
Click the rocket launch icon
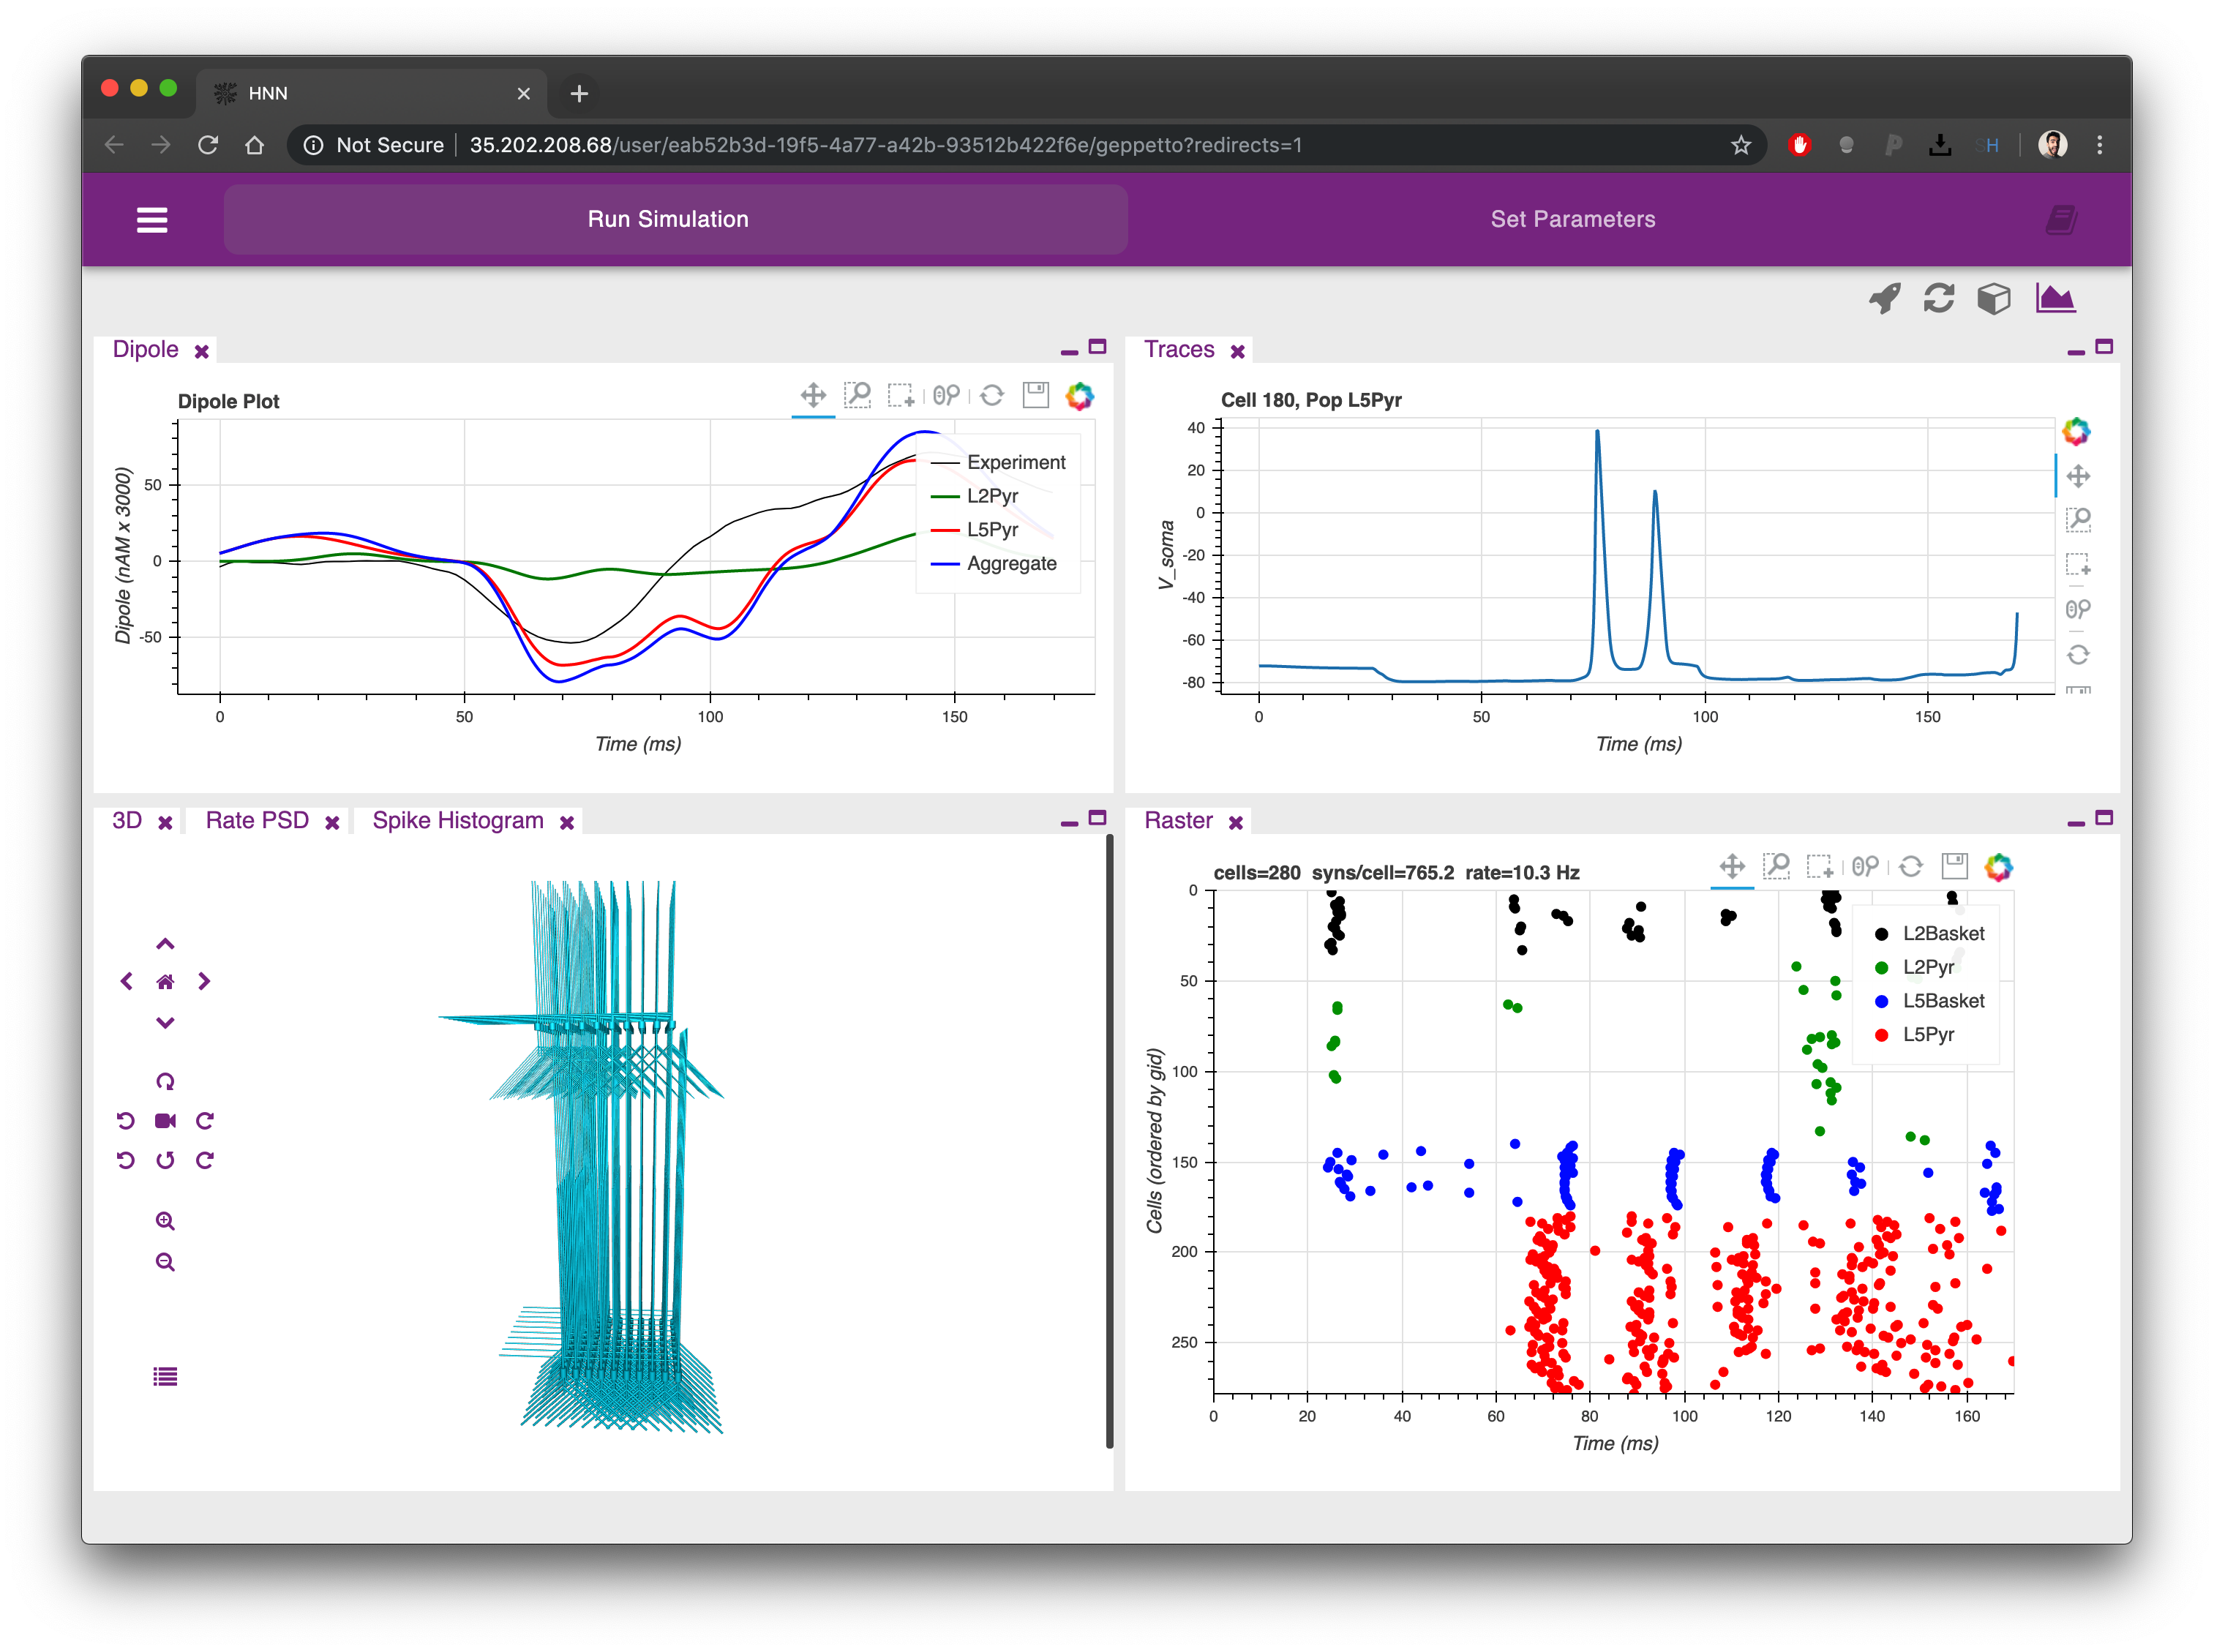tap(1884, 298)
